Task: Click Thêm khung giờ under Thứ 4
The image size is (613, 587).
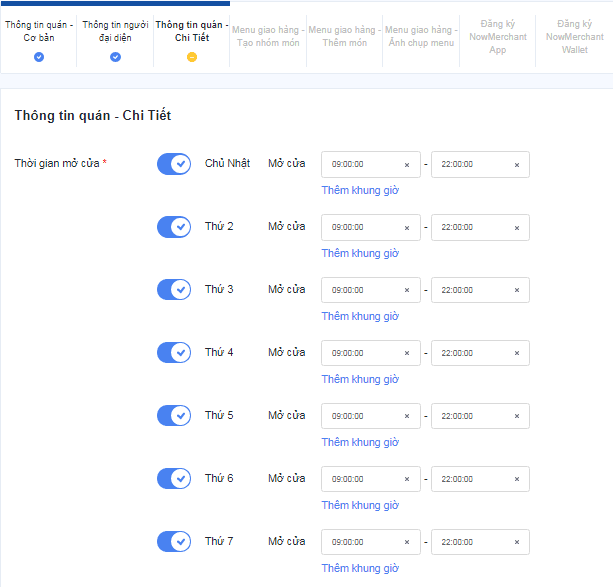Action: [x=360, y=379]
